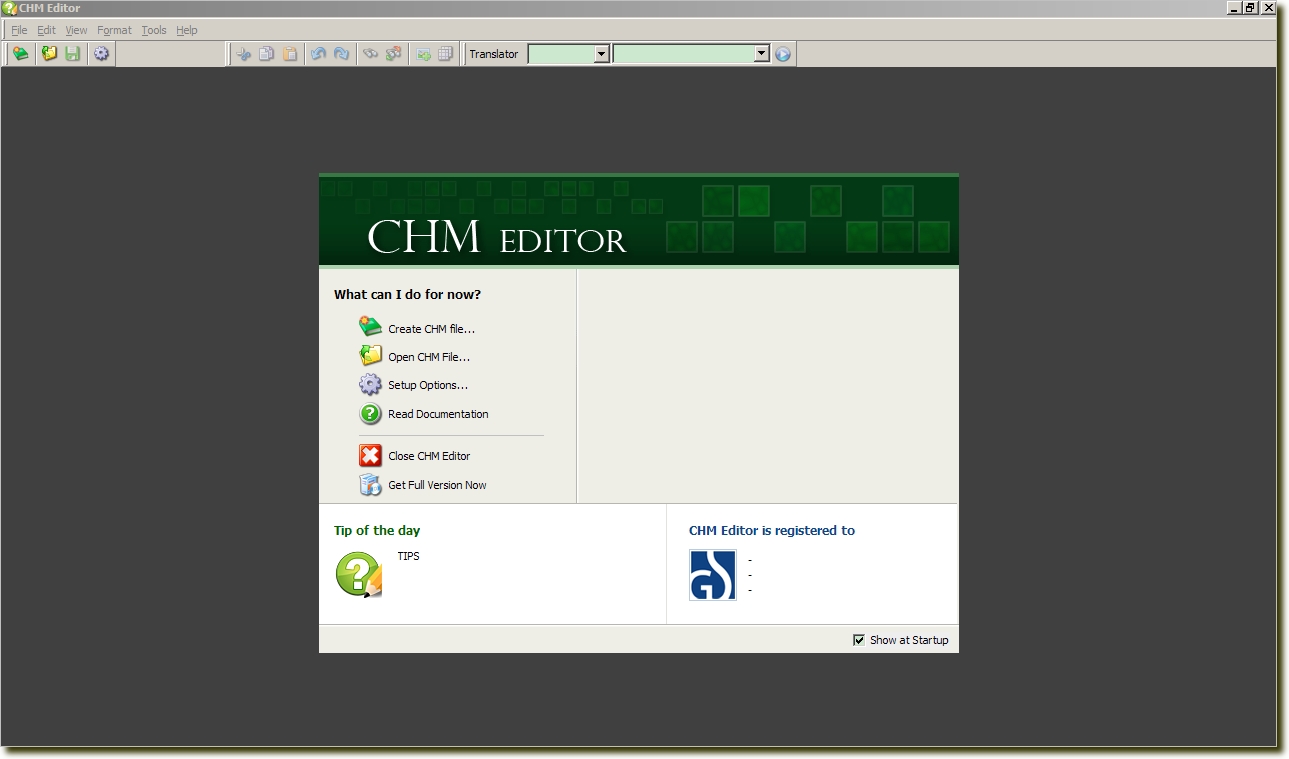
Task: Click the blue registration logo thumbnail
Action: tap(713, 575)
